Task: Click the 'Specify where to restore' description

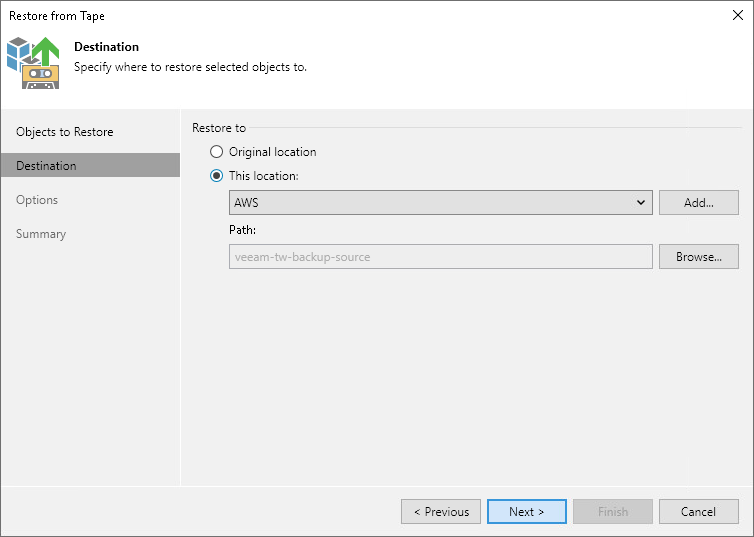Action: [x=190, y=67]
